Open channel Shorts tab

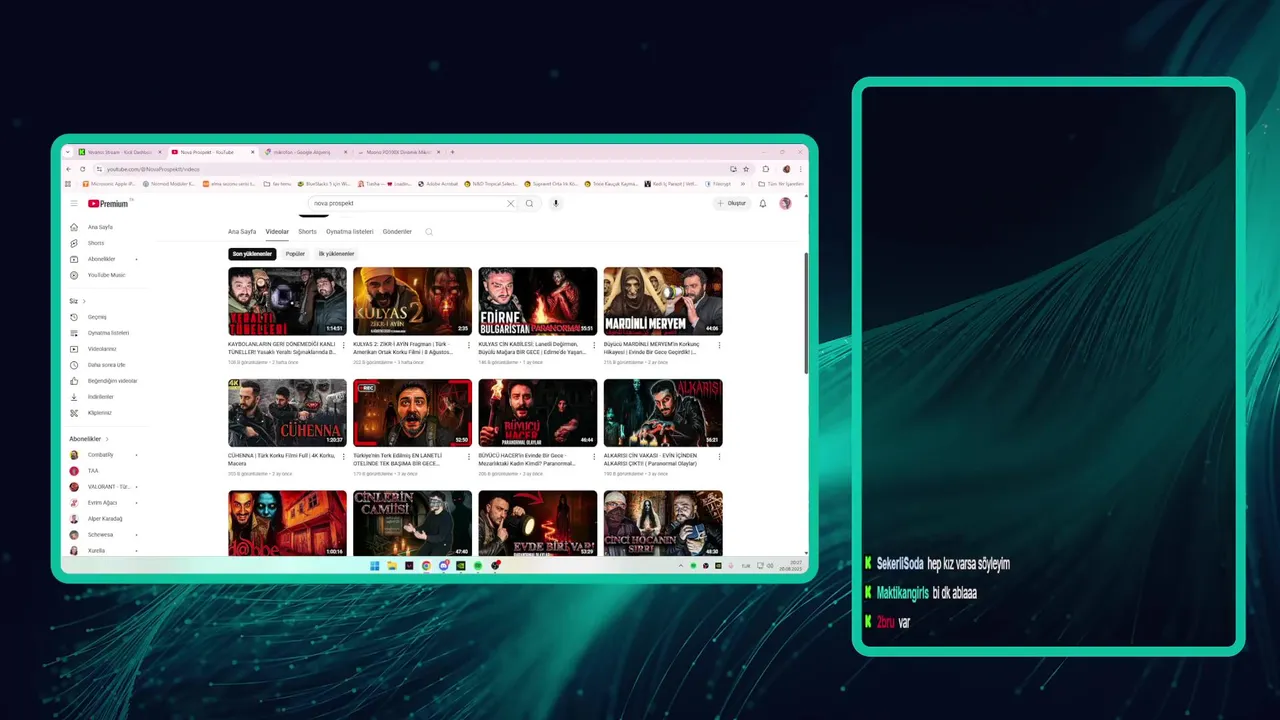click(x=307, y=232)
